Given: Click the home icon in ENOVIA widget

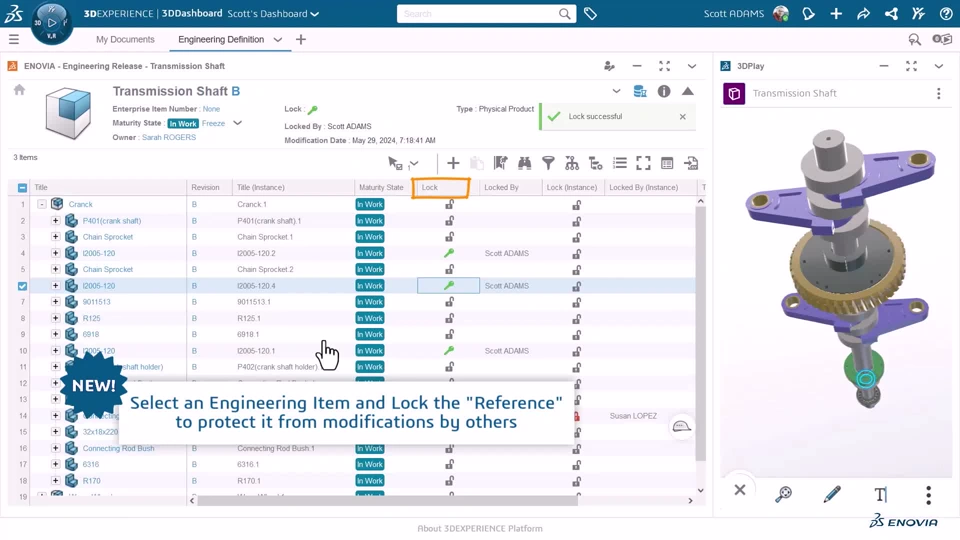Looking at the screenshot, I should click(x=20, y=90).
